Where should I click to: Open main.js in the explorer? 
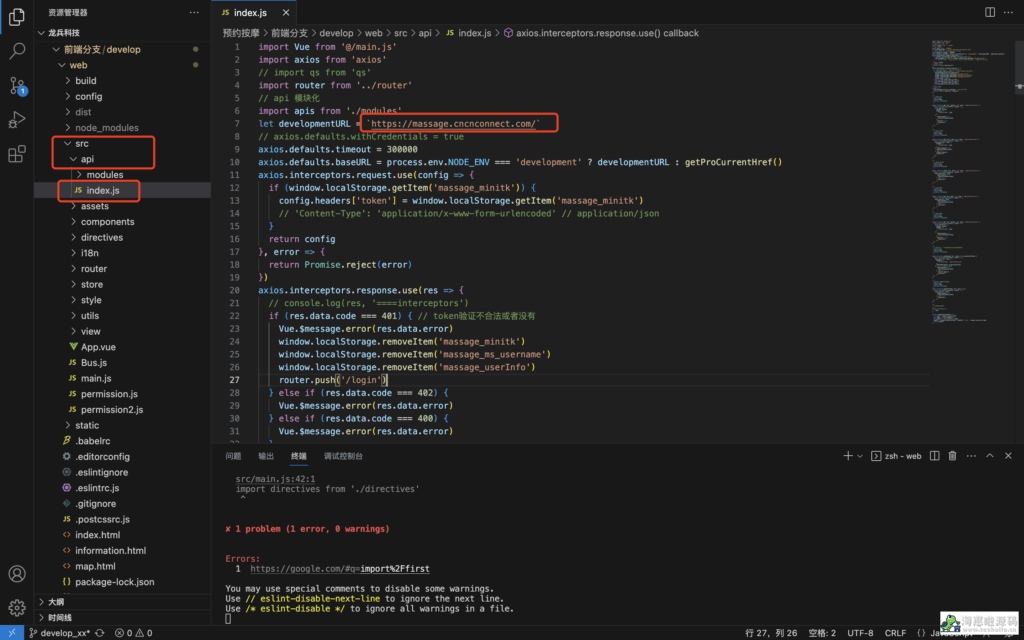pos(95,378)
